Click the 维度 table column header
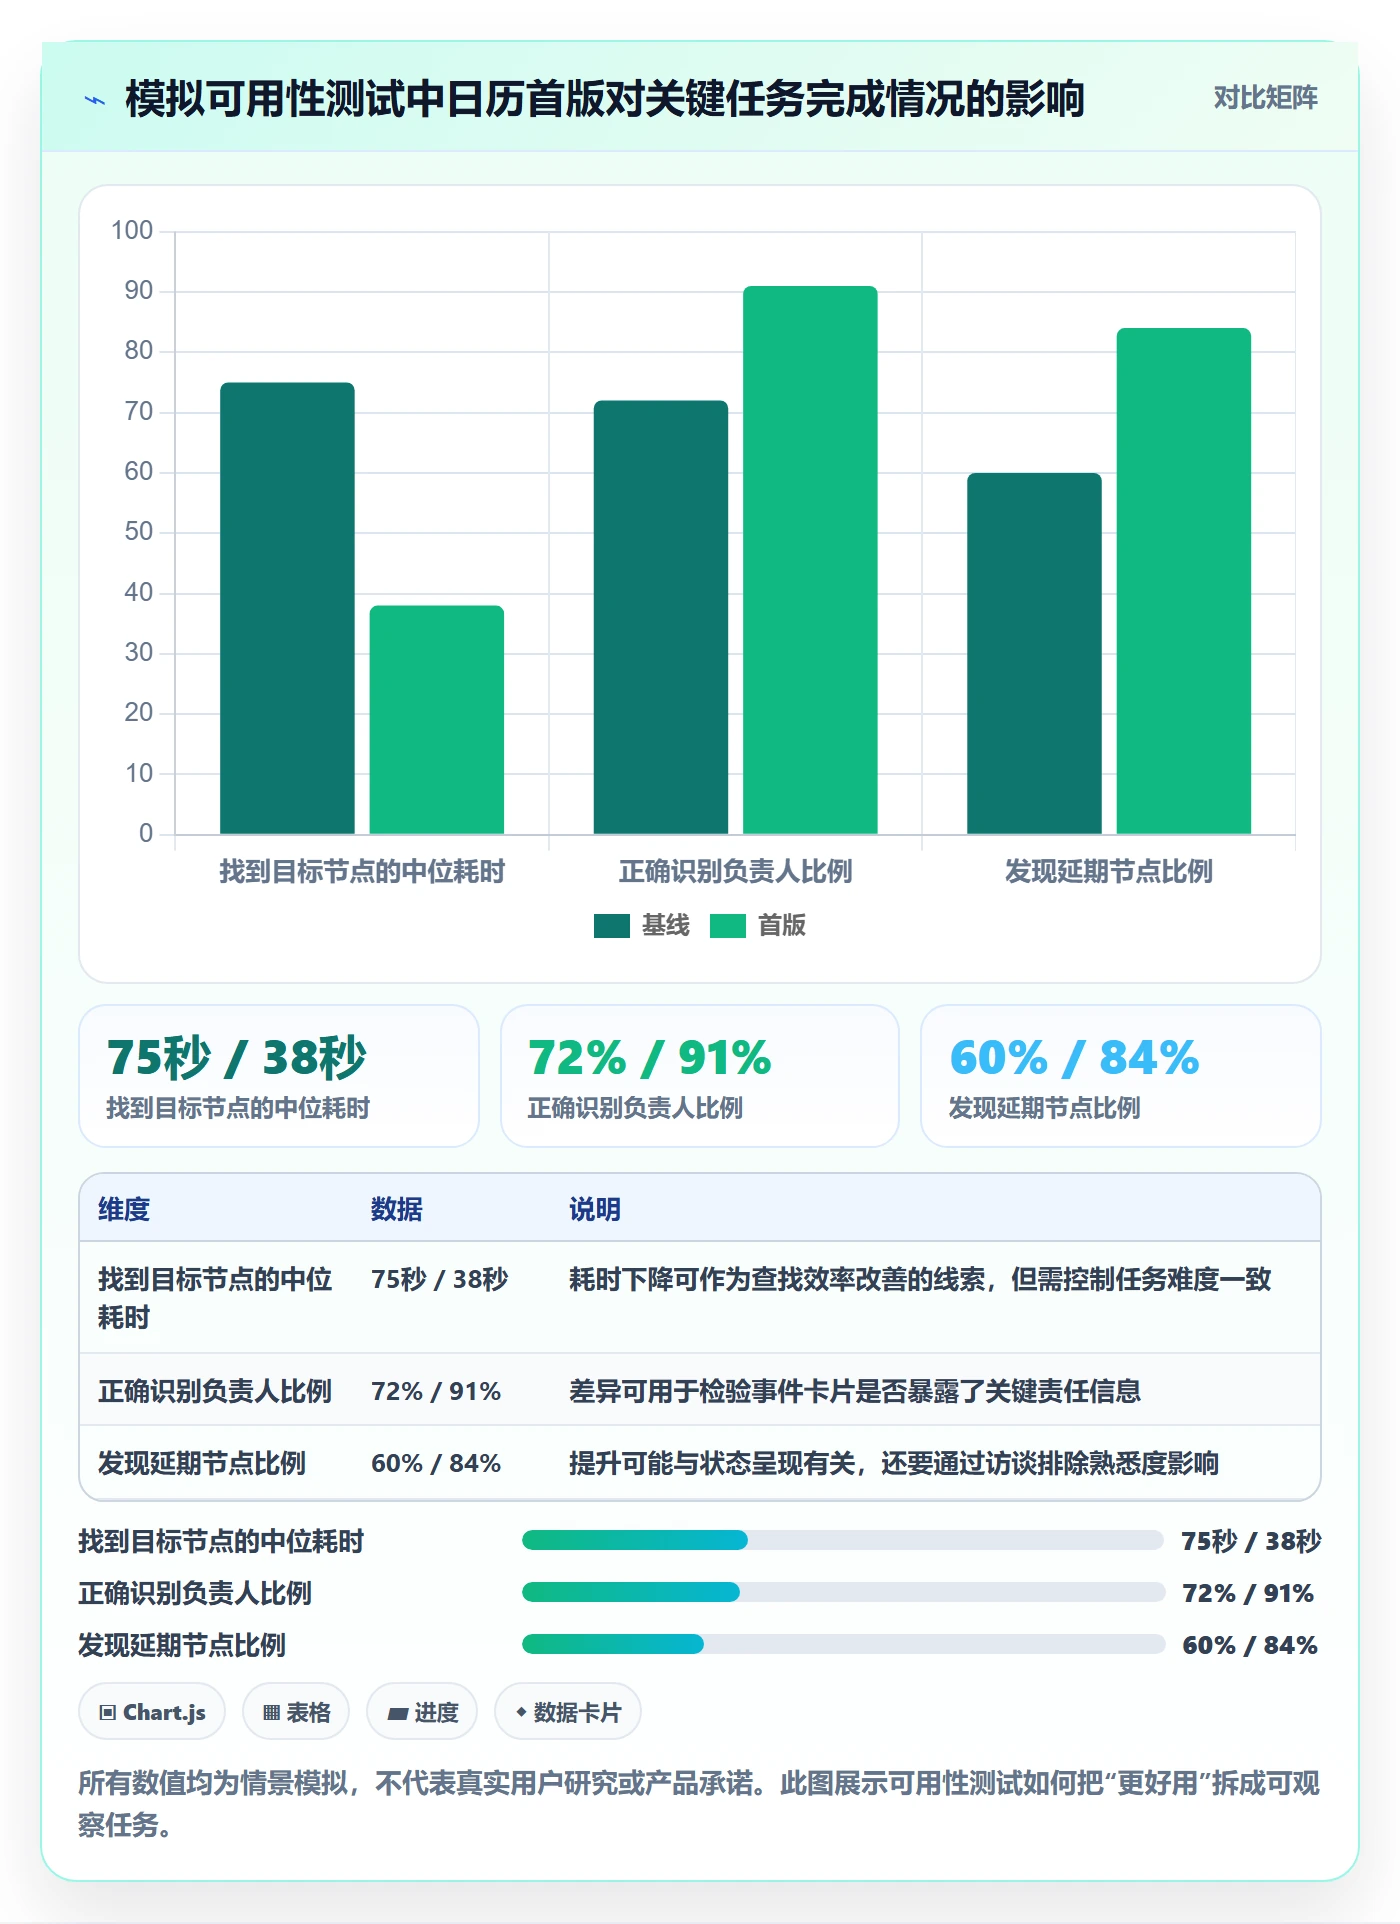Image resolution: width=1400 pixels, height=1924 pixels. [x=124, y=1209]
